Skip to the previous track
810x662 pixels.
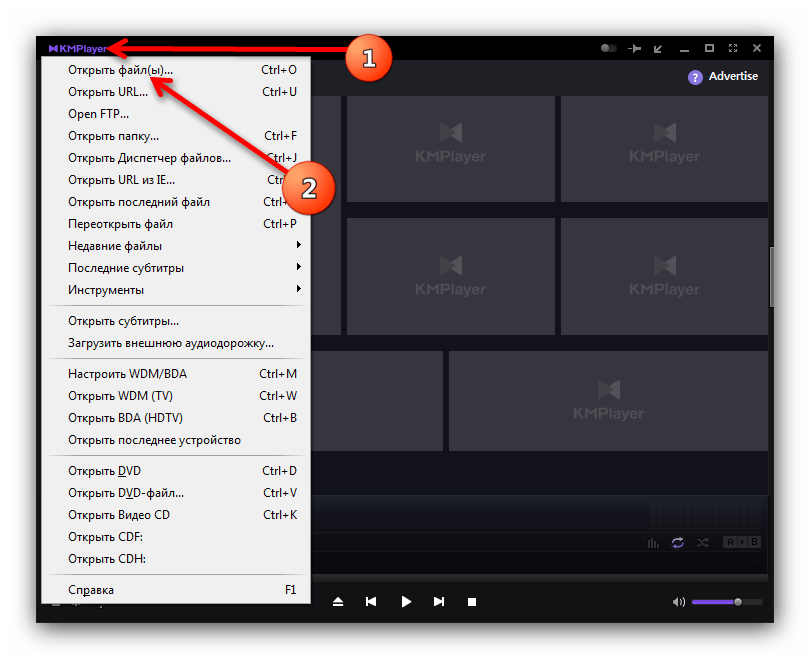point(371,602)
